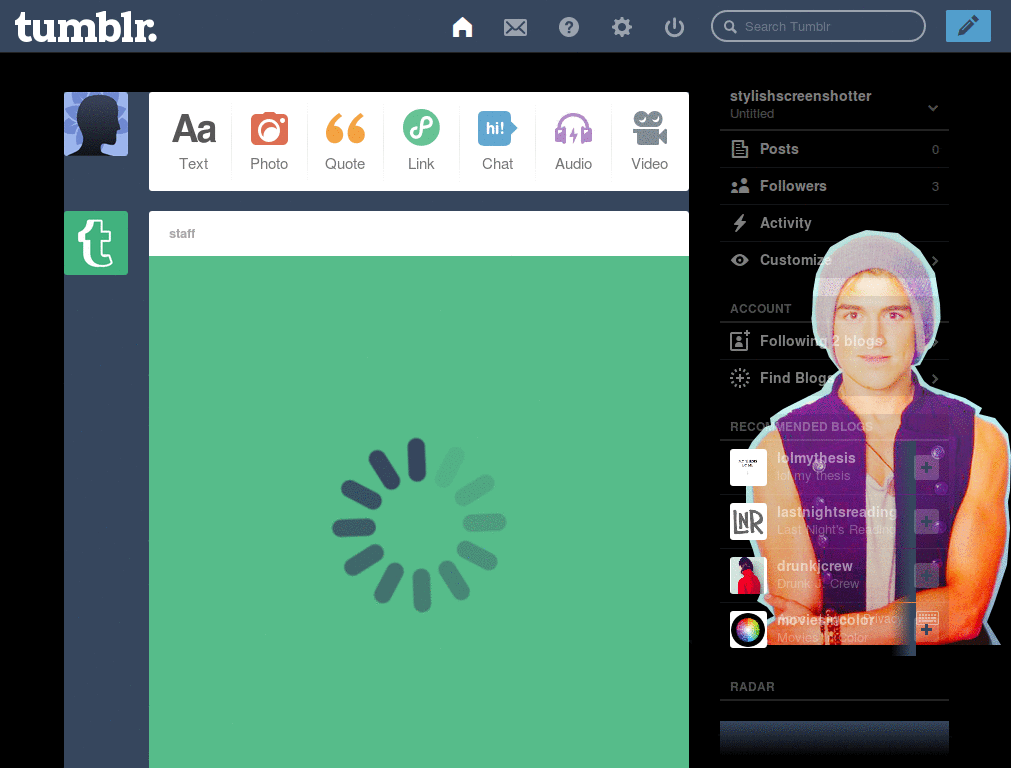The image size is (1024, 768).
Task: Go to the Home dashboard icon
Action: click(462, 27)
